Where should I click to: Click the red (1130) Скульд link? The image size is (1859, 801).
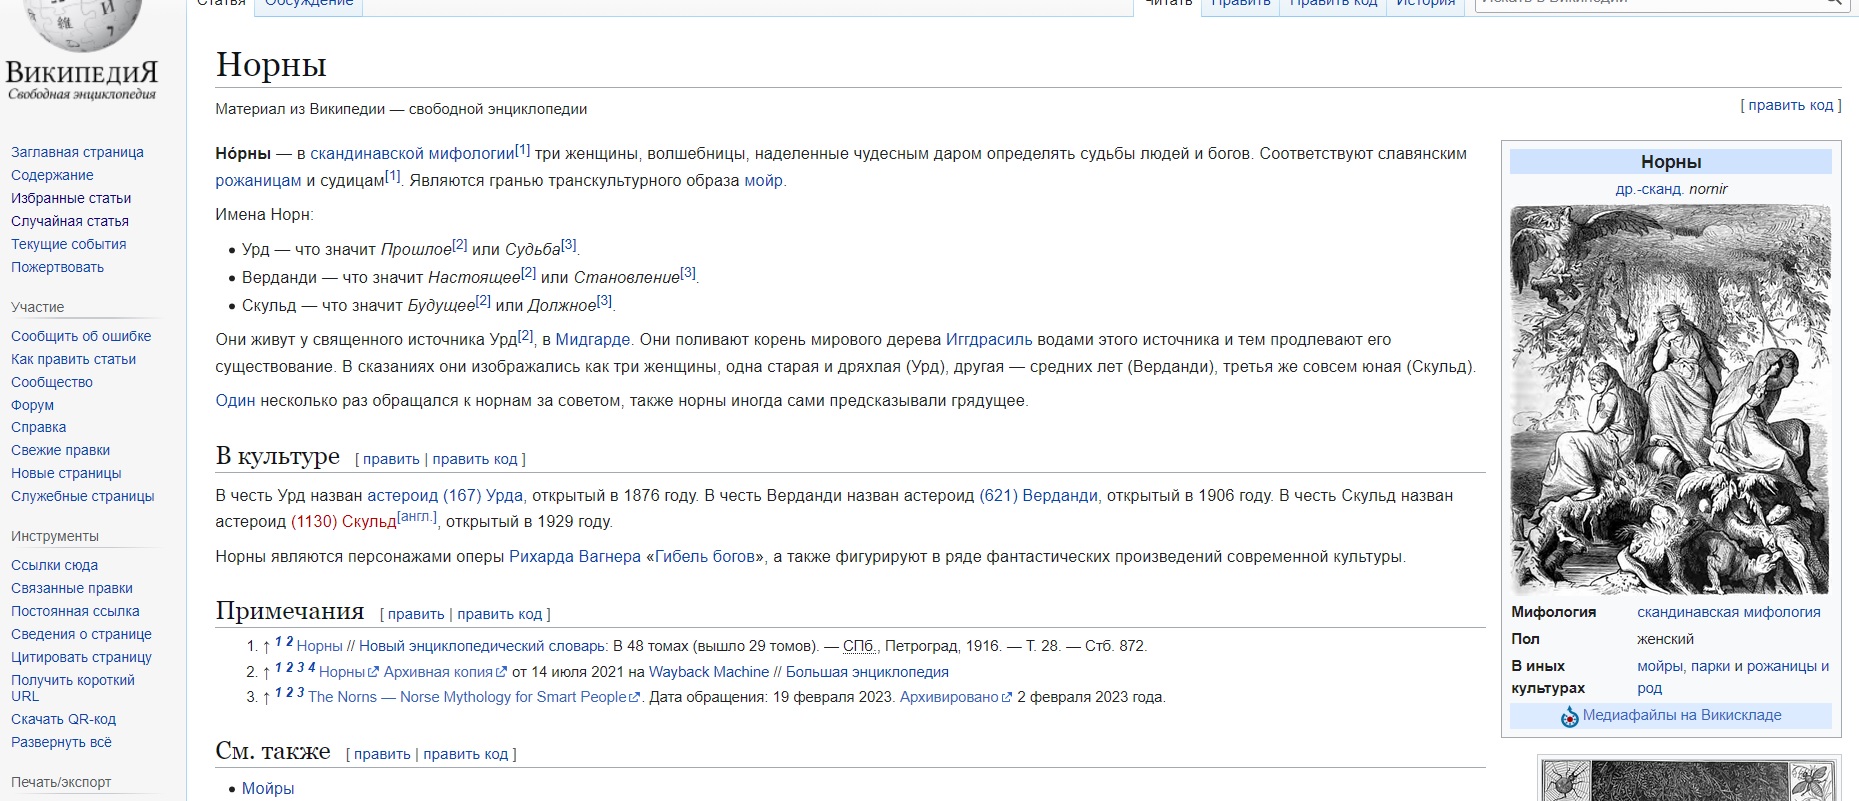(x=344, y=522)
